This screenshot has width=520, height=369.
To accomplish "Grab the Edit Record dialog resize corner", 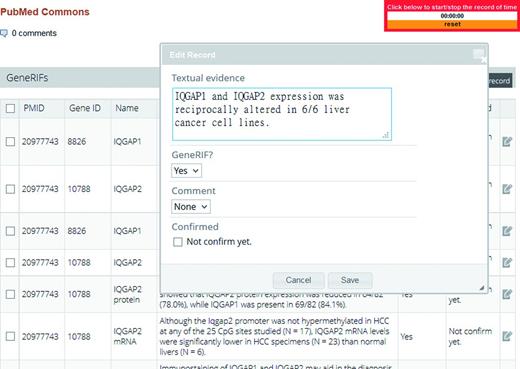I will coord(482,288).
